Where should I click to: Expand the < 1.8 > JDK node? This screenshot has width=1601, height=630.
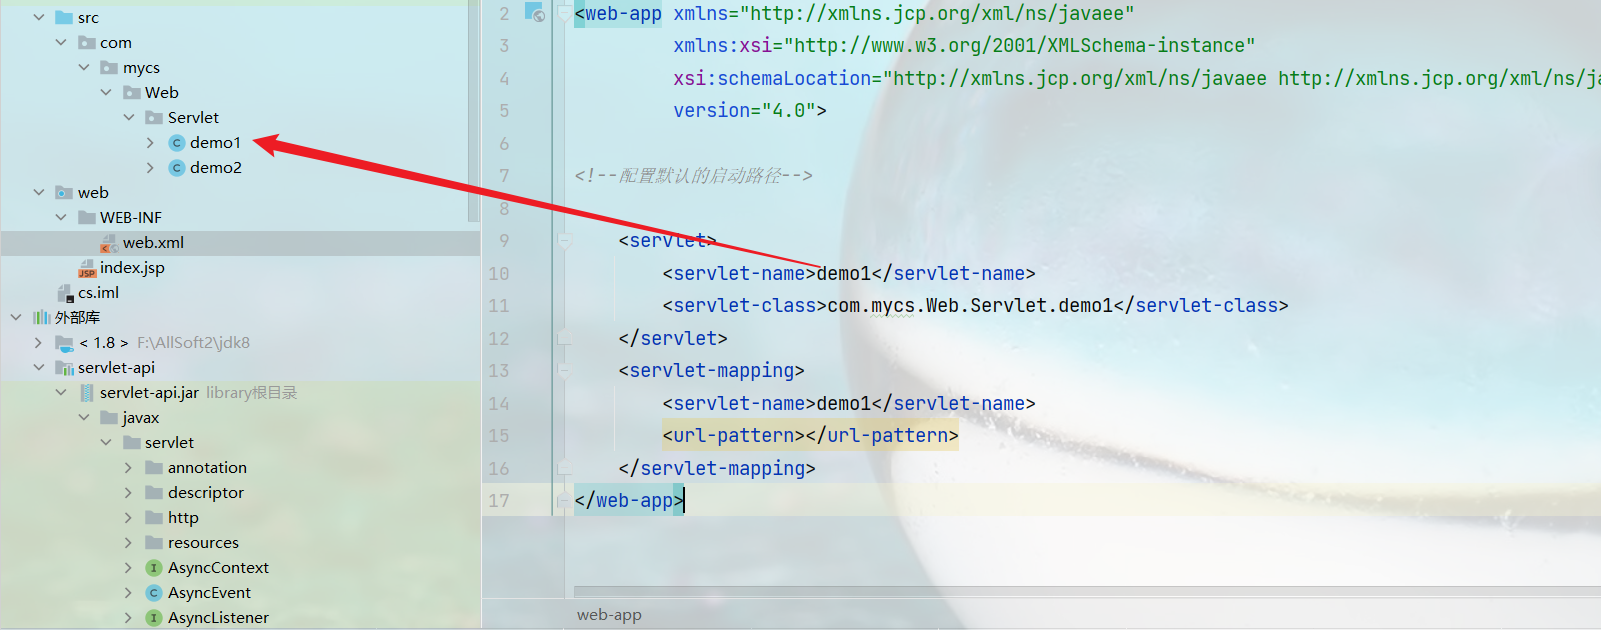click(x=39, y=343)
